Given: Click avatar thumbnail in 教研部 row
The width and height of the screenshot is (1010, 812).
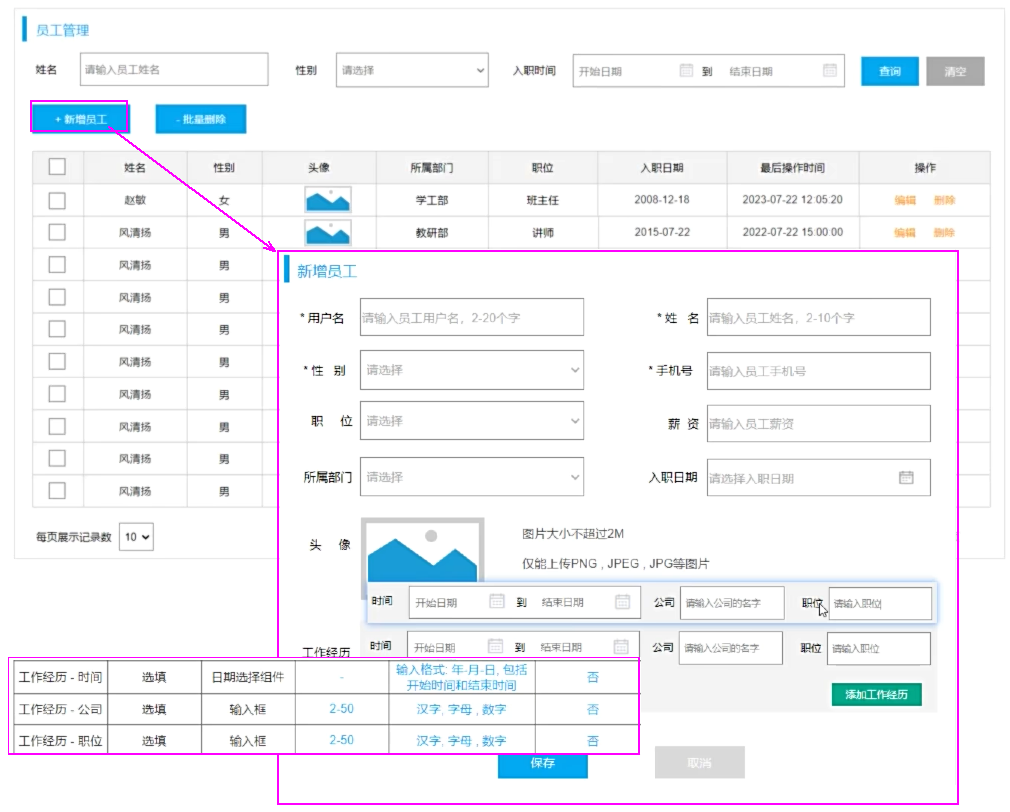Looking at the screenshot, I should (x=327, y=233).
